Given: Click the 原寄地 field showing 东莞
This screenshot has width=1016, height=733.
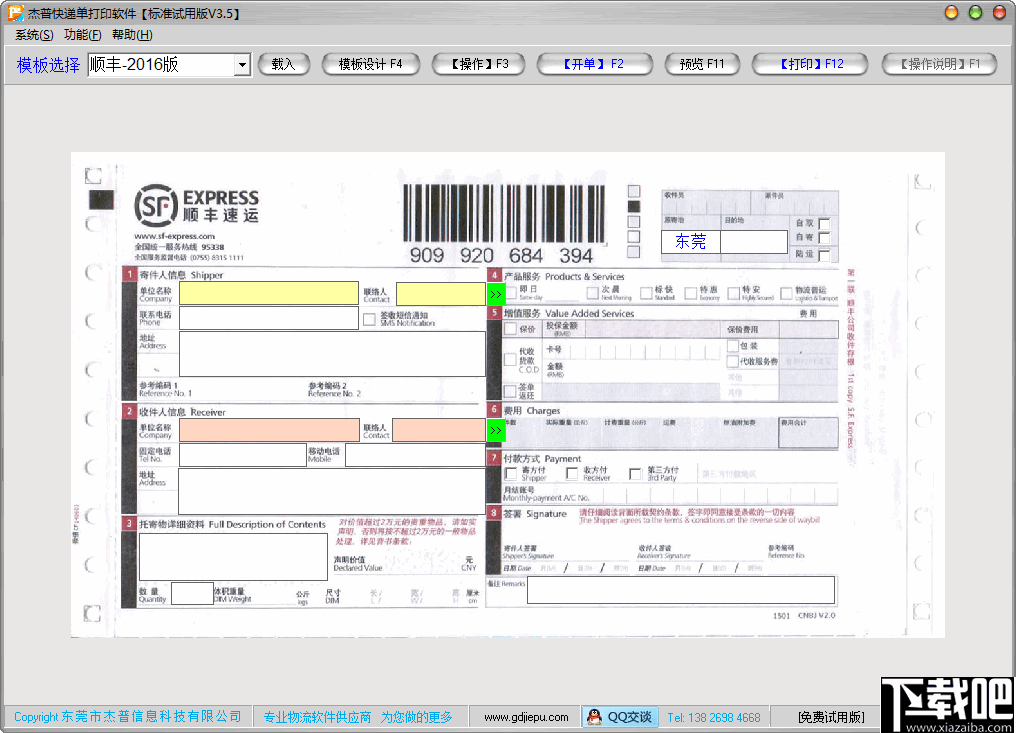Looking at the screenshot, I should 691,242.
